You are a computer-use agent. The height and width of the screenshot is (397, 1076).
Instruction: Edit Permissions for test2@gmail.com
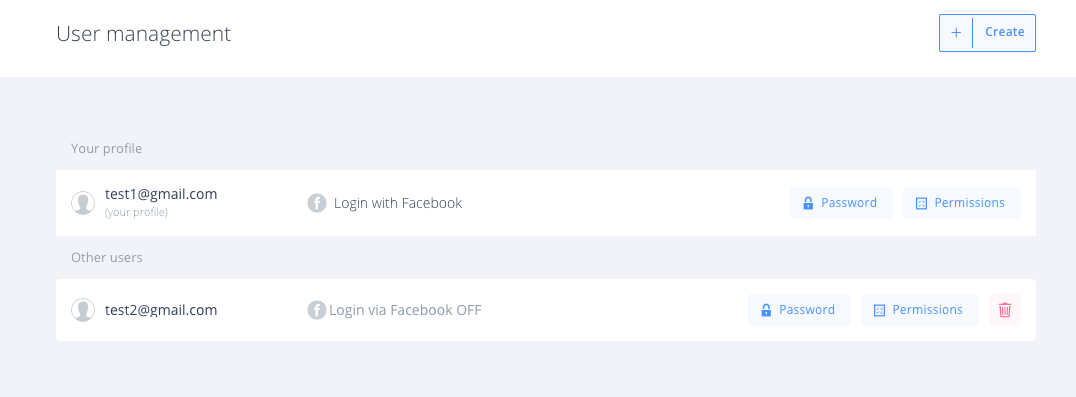point(920,310)
